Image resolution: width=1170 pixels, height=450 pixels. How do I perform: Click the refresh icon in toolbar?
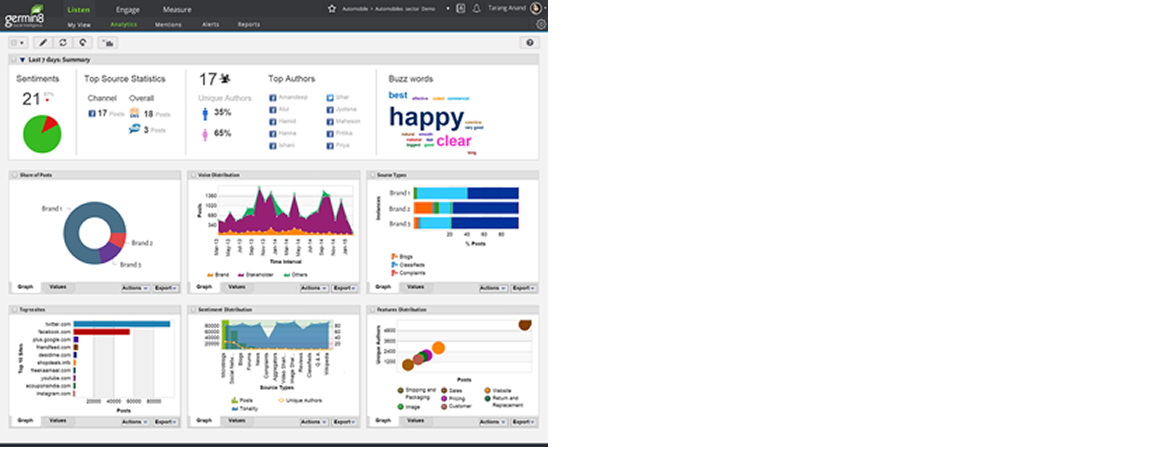(x=63, y=43)
